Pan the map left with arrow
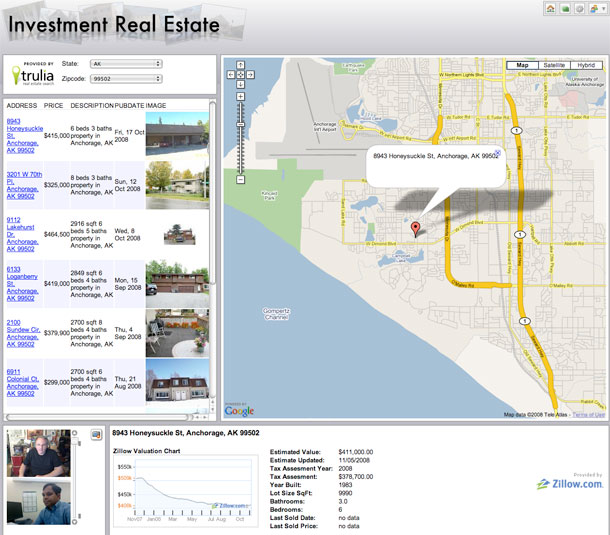The width and height of the screenshot is (610, 535). click(x=231, y=75)
